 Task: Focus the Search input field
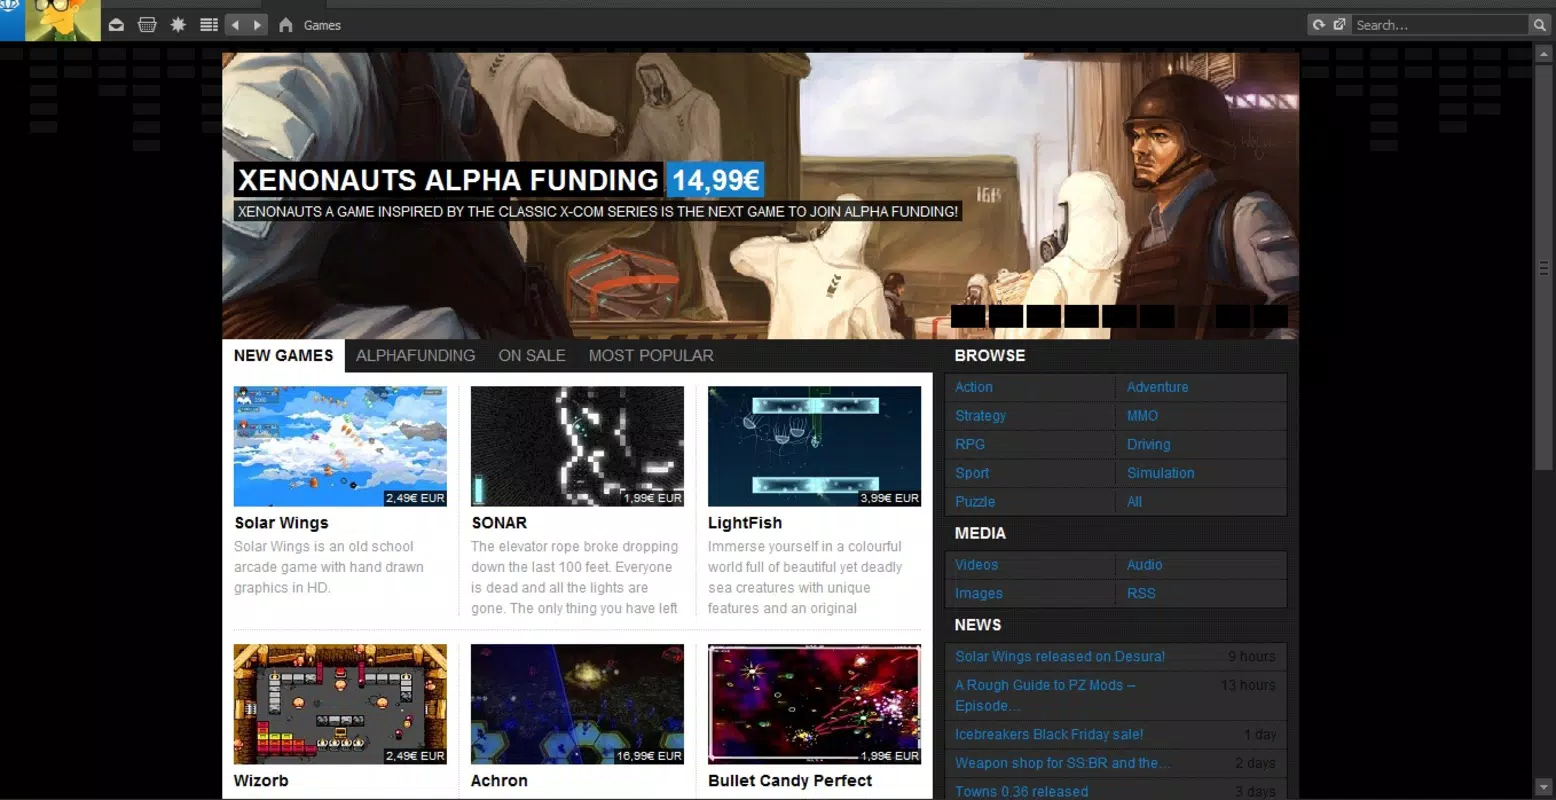1440,25
